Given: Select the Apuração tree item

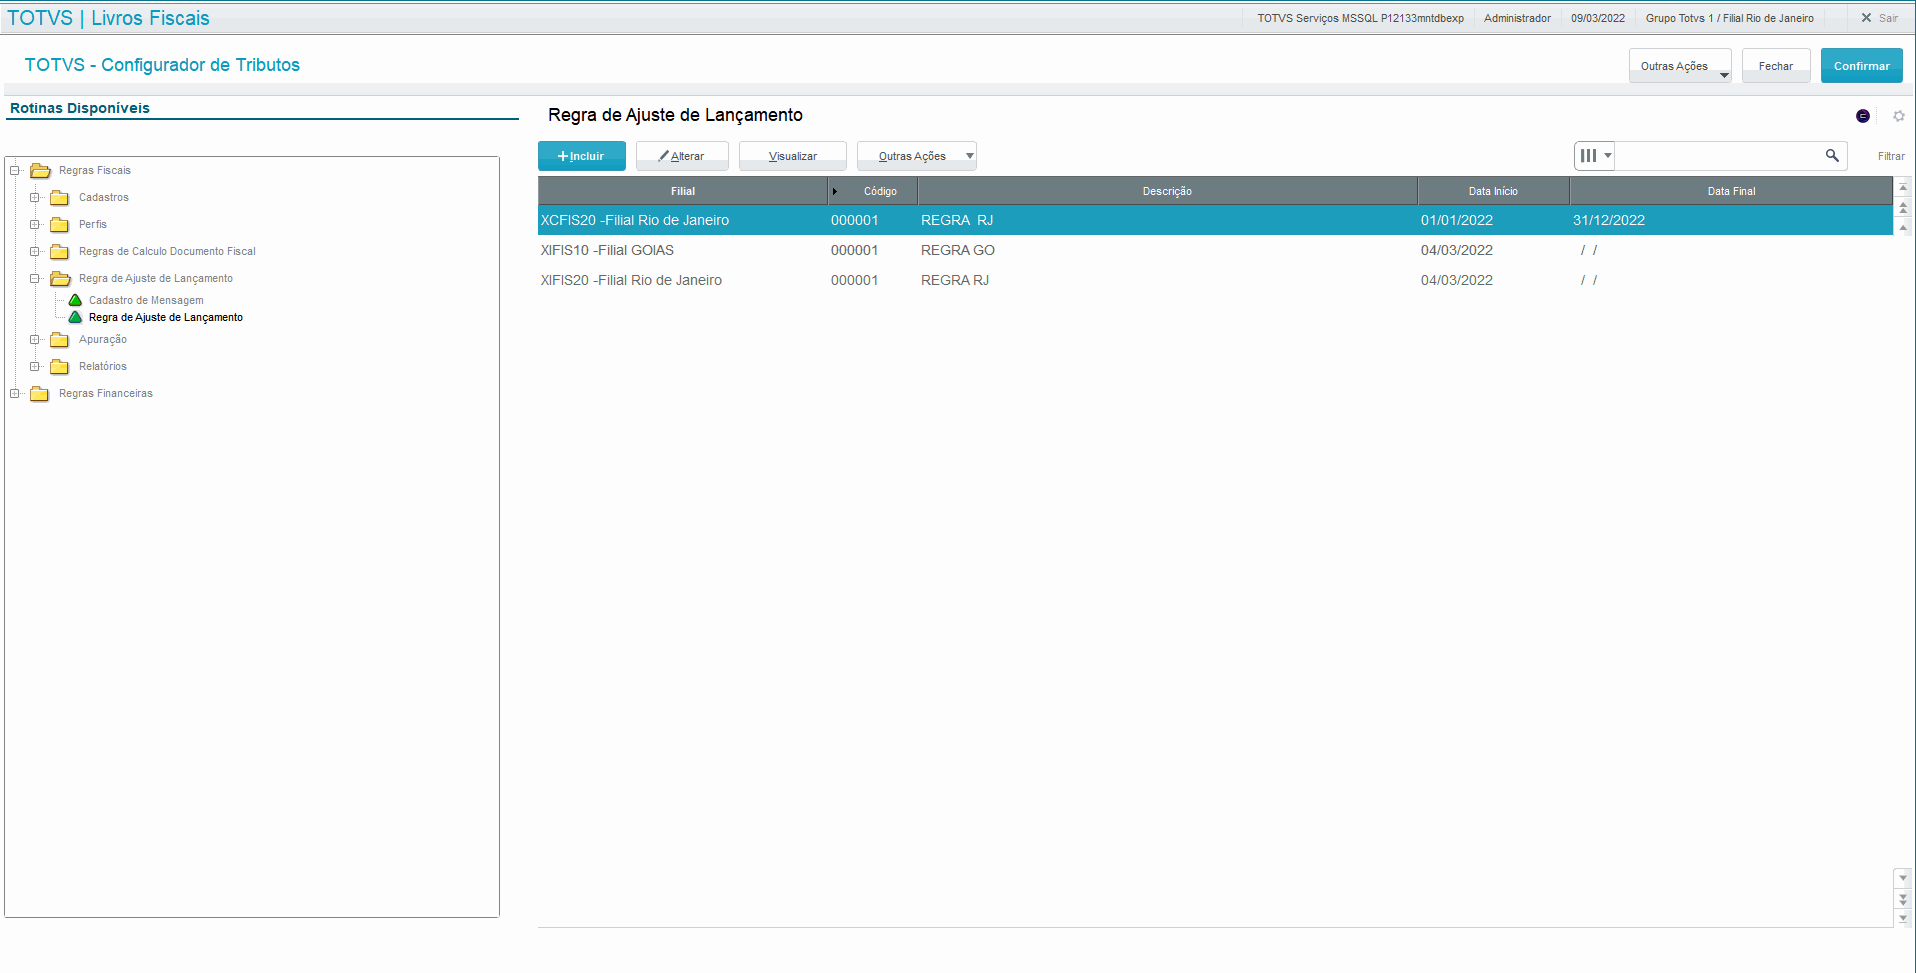Looking at the screenshot, I should (103, 340).
